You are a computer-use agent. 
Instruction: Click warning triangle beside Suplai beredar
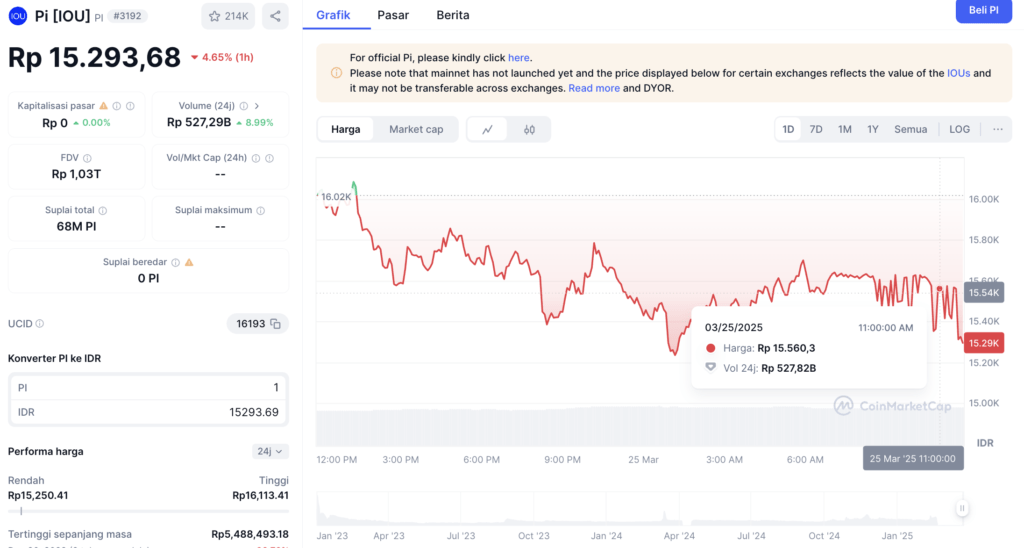point(189,263)
